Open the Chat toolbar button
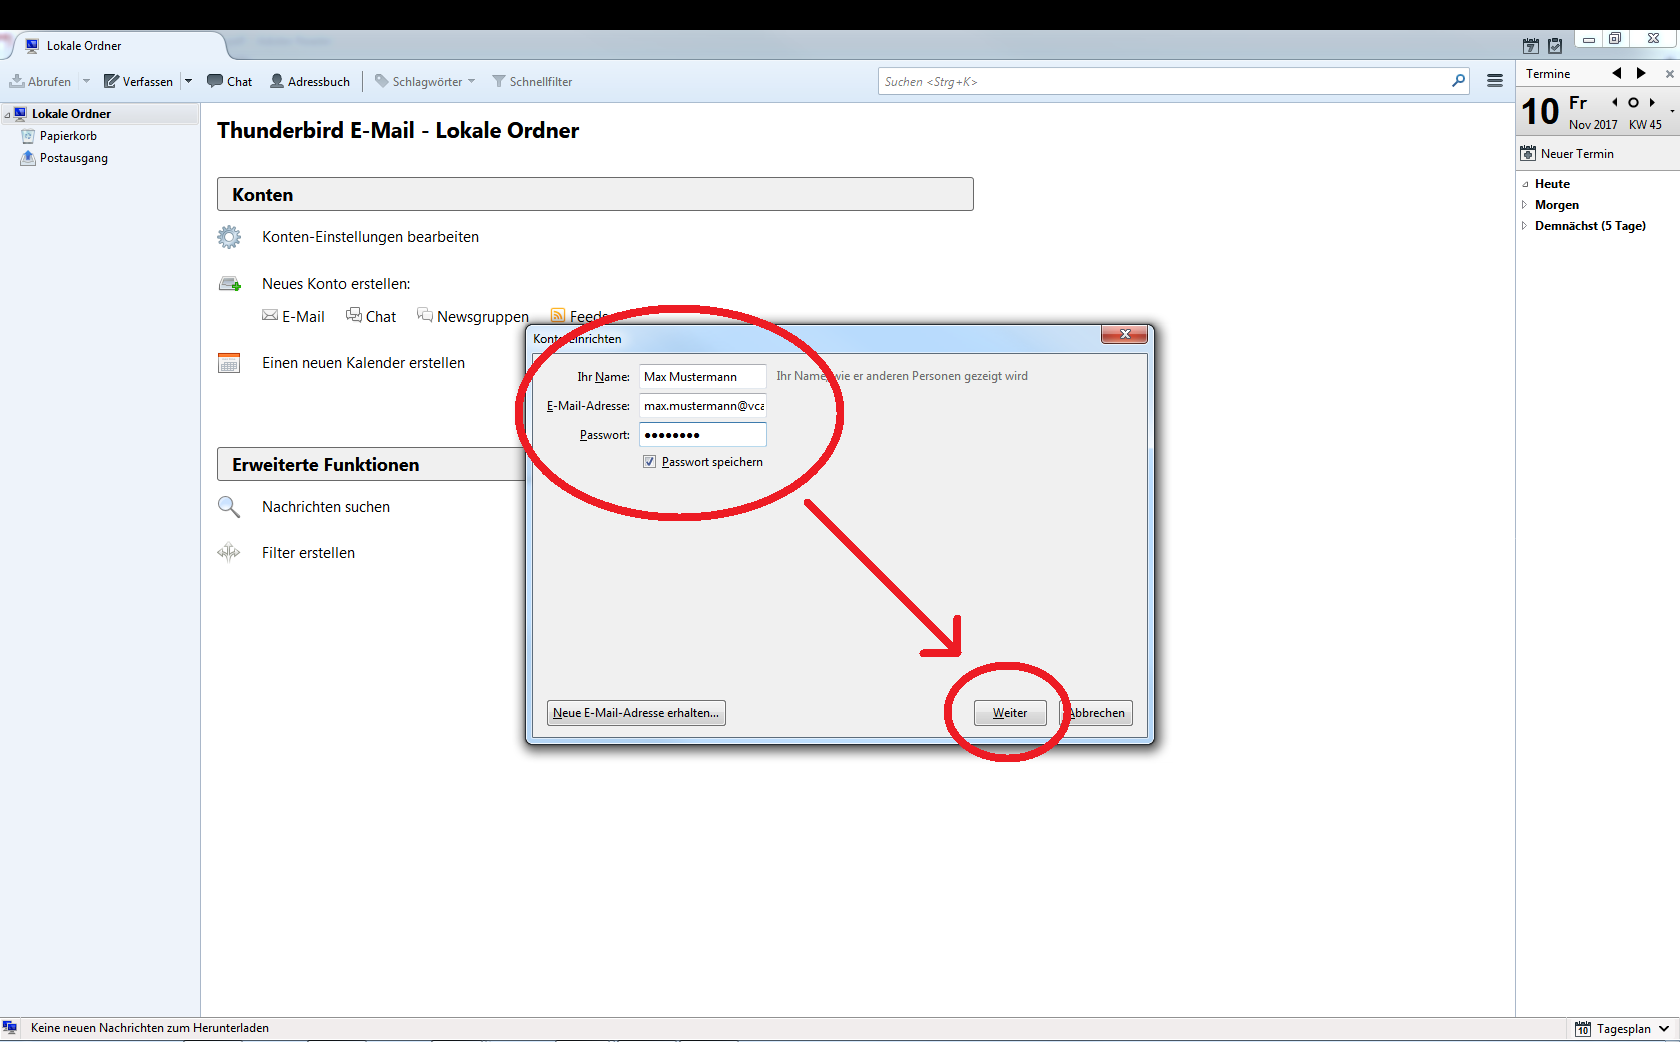 [x=229, y=81]
